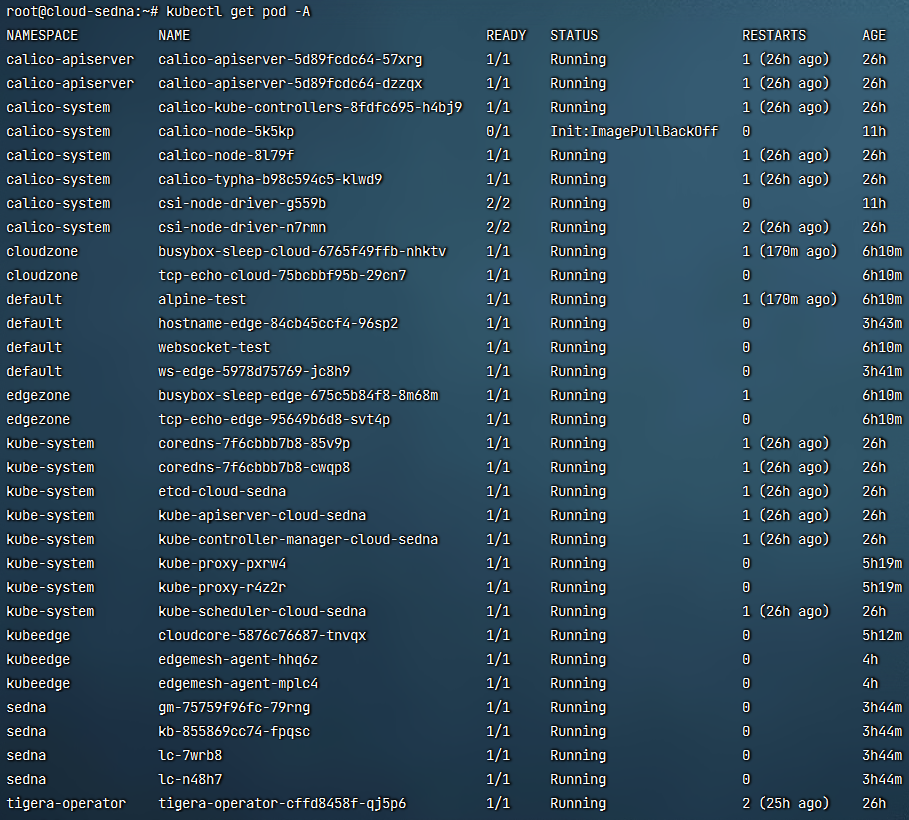This screenshot has width=909, height=820.
Task: Click age 3h43m in hostname-edge row
Action: [882, 324]
